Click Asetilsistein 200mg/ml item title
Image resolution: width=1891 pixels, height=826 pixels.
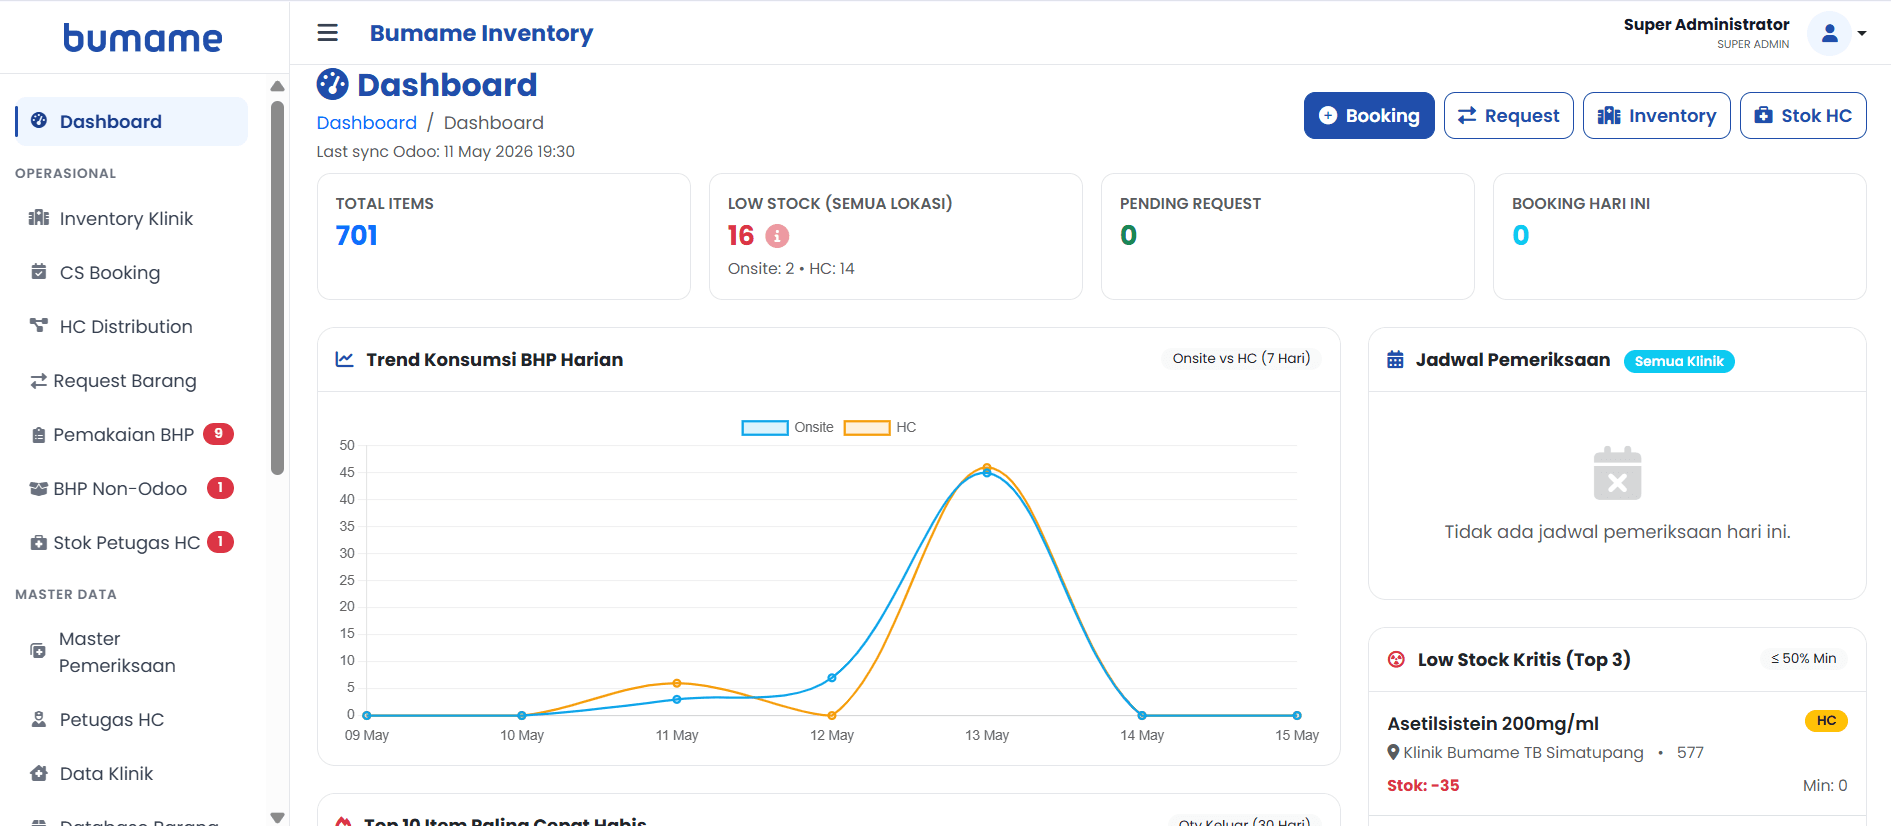coord(1493,723)
